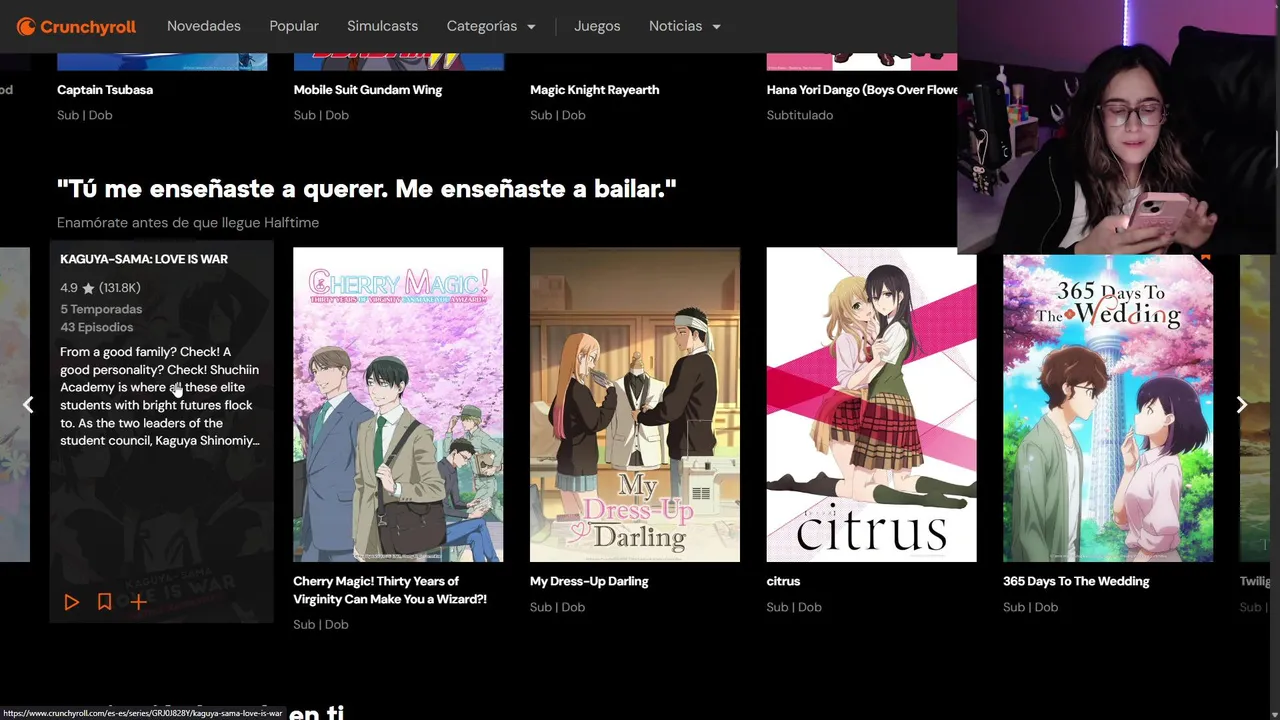
Task: Click the 43 Episodios text
Action: click(x=96, y=327)
